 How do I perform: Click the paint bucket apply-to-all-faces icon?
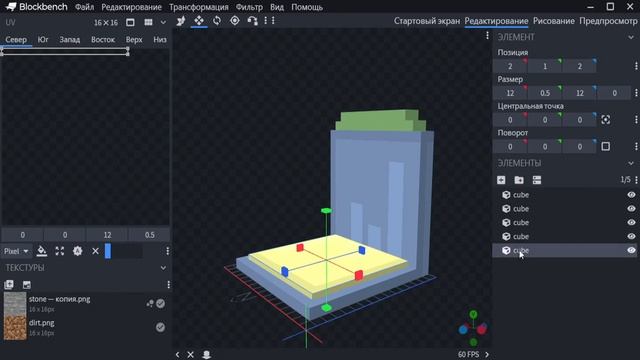(42, 251)
